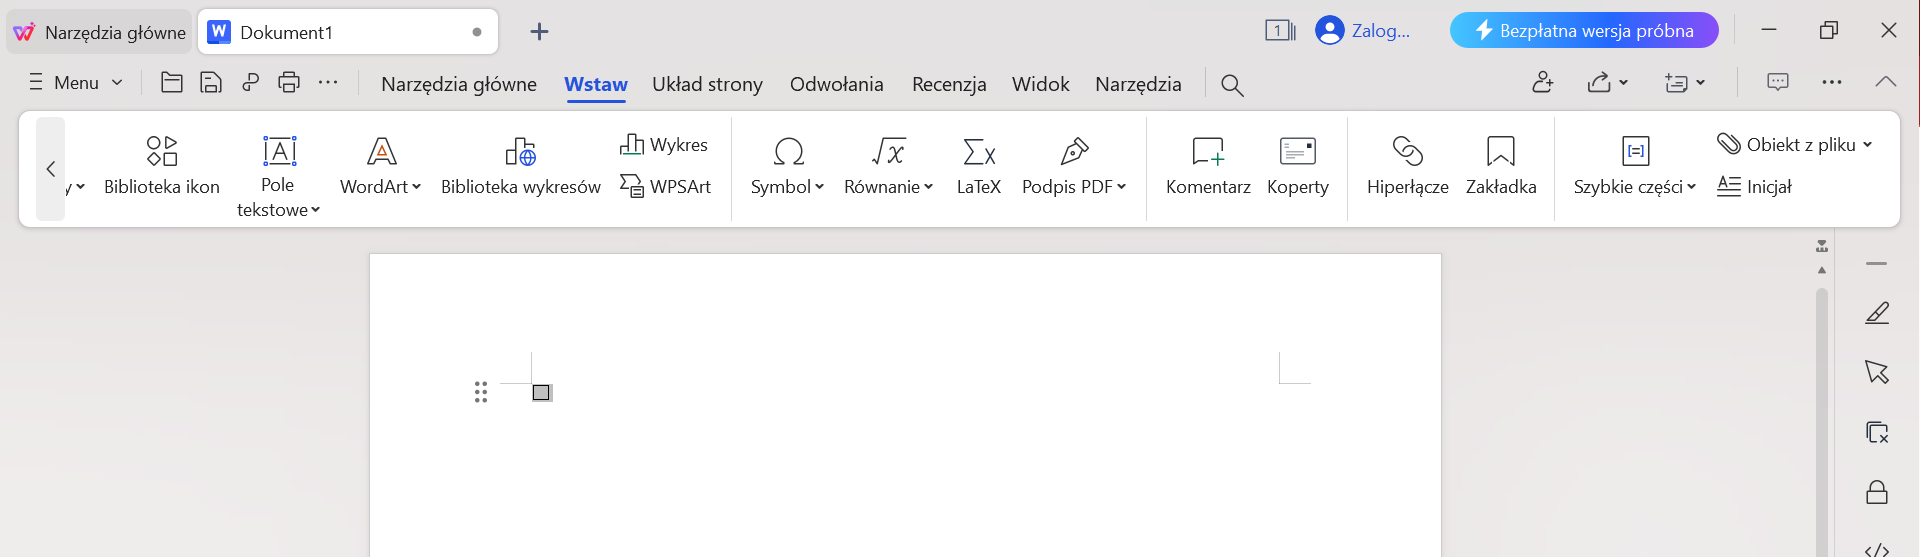This screenshot has width=1920, height=557.
Task: Expand the Równanie dropdown arrow
Action: click(928, 187)
